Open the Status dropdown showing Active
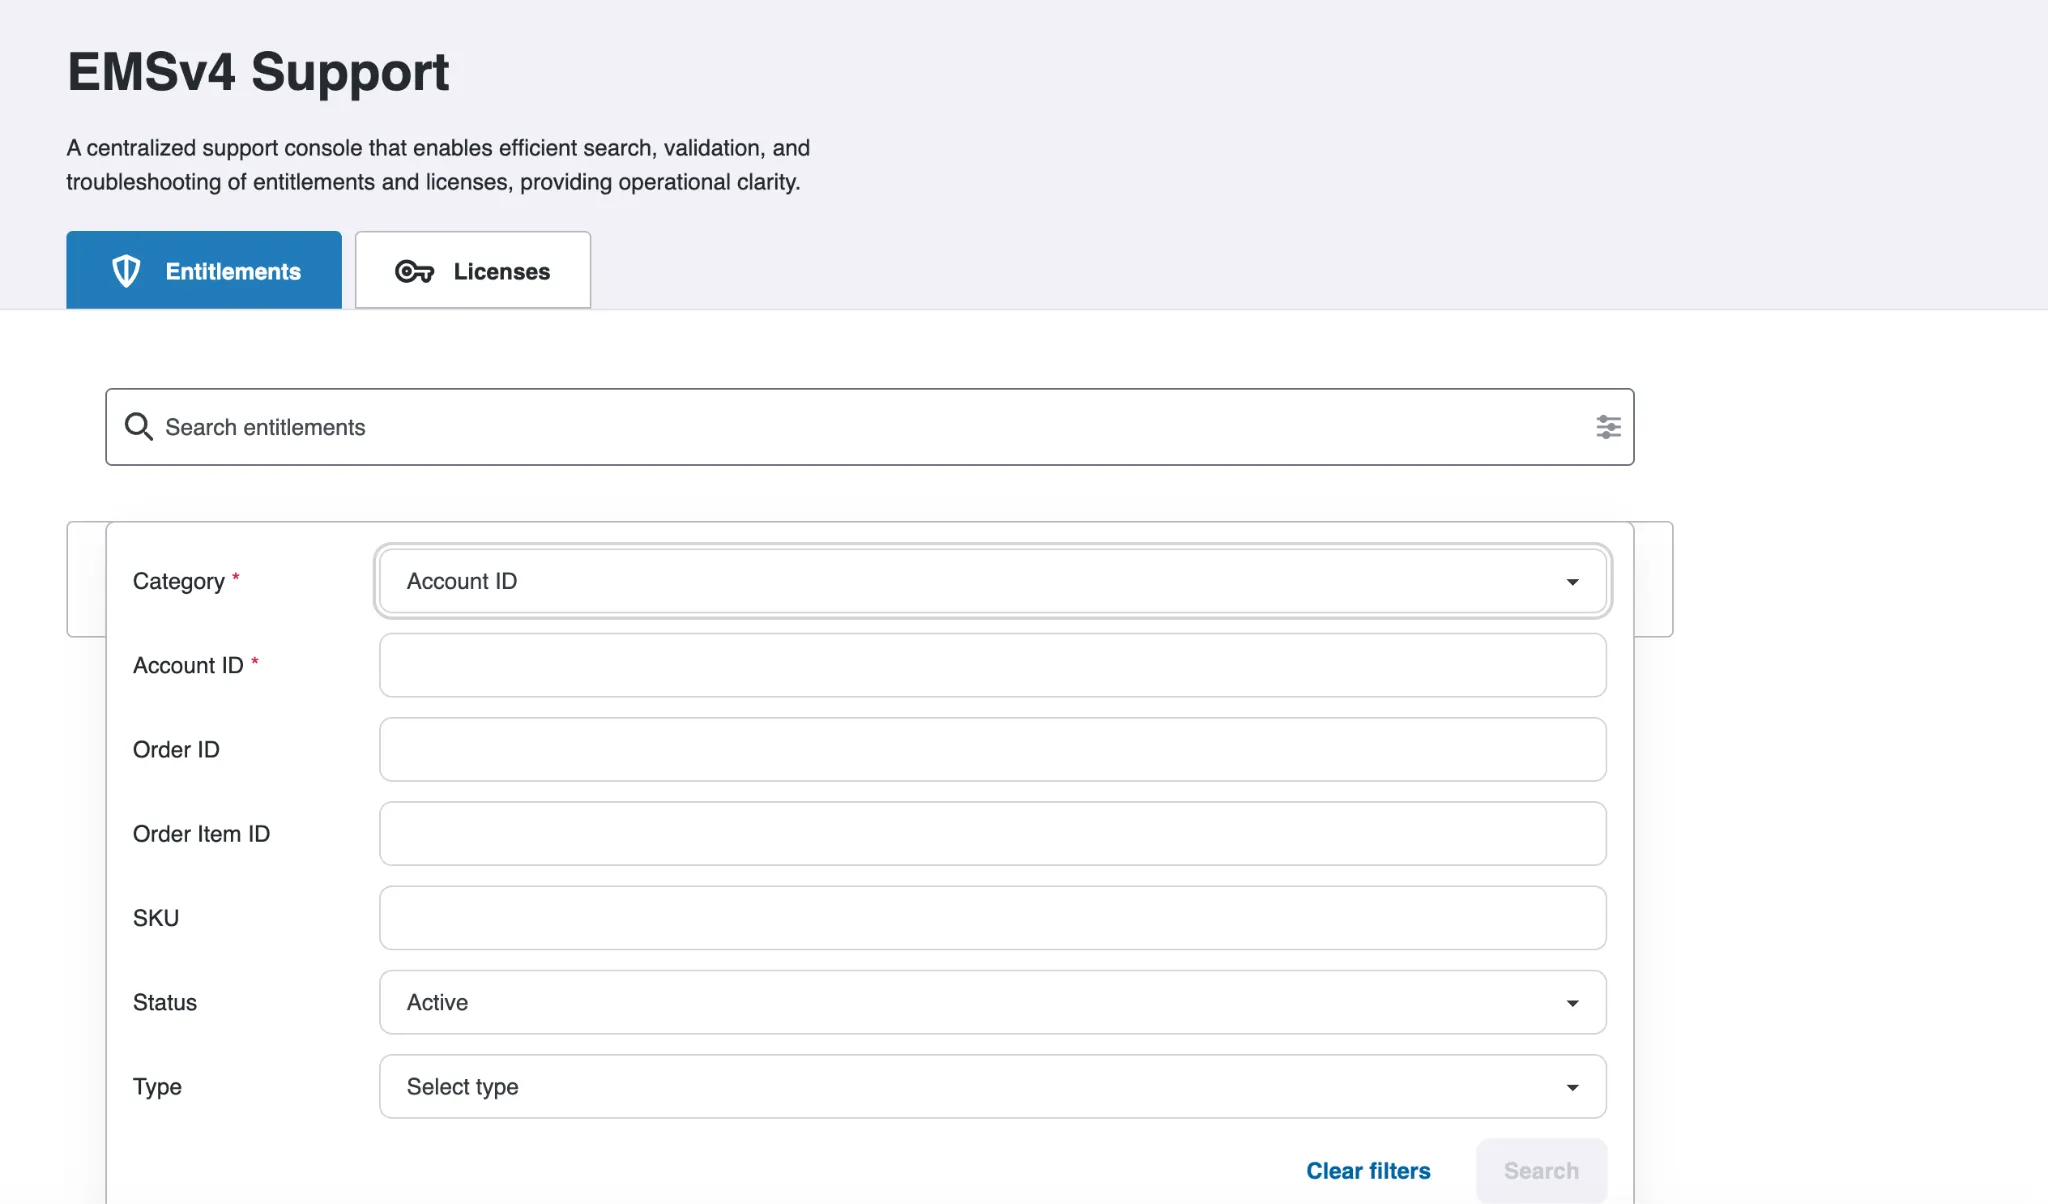This screenshot has width=2048, height=1204. pos(993,1002)
